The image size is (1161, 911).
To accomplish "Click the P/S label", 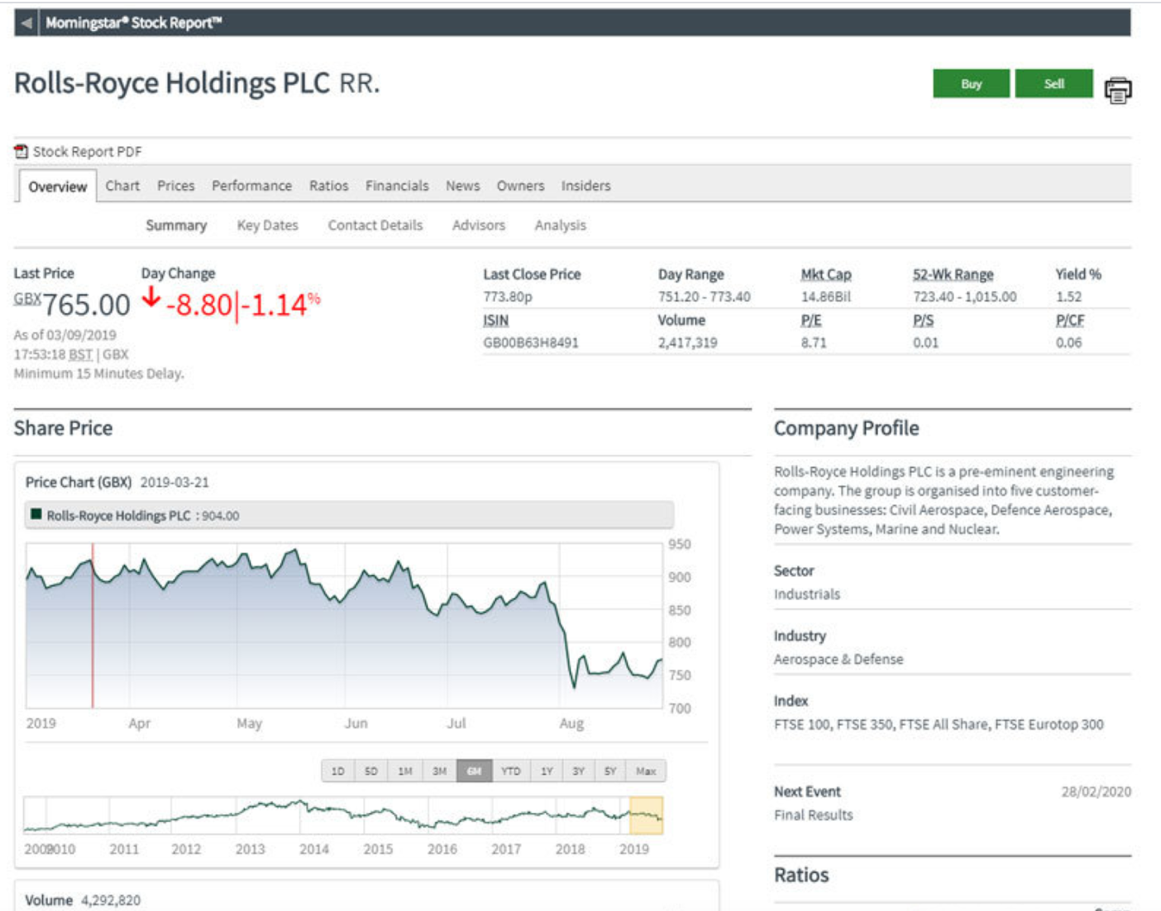I will (923, 321).
